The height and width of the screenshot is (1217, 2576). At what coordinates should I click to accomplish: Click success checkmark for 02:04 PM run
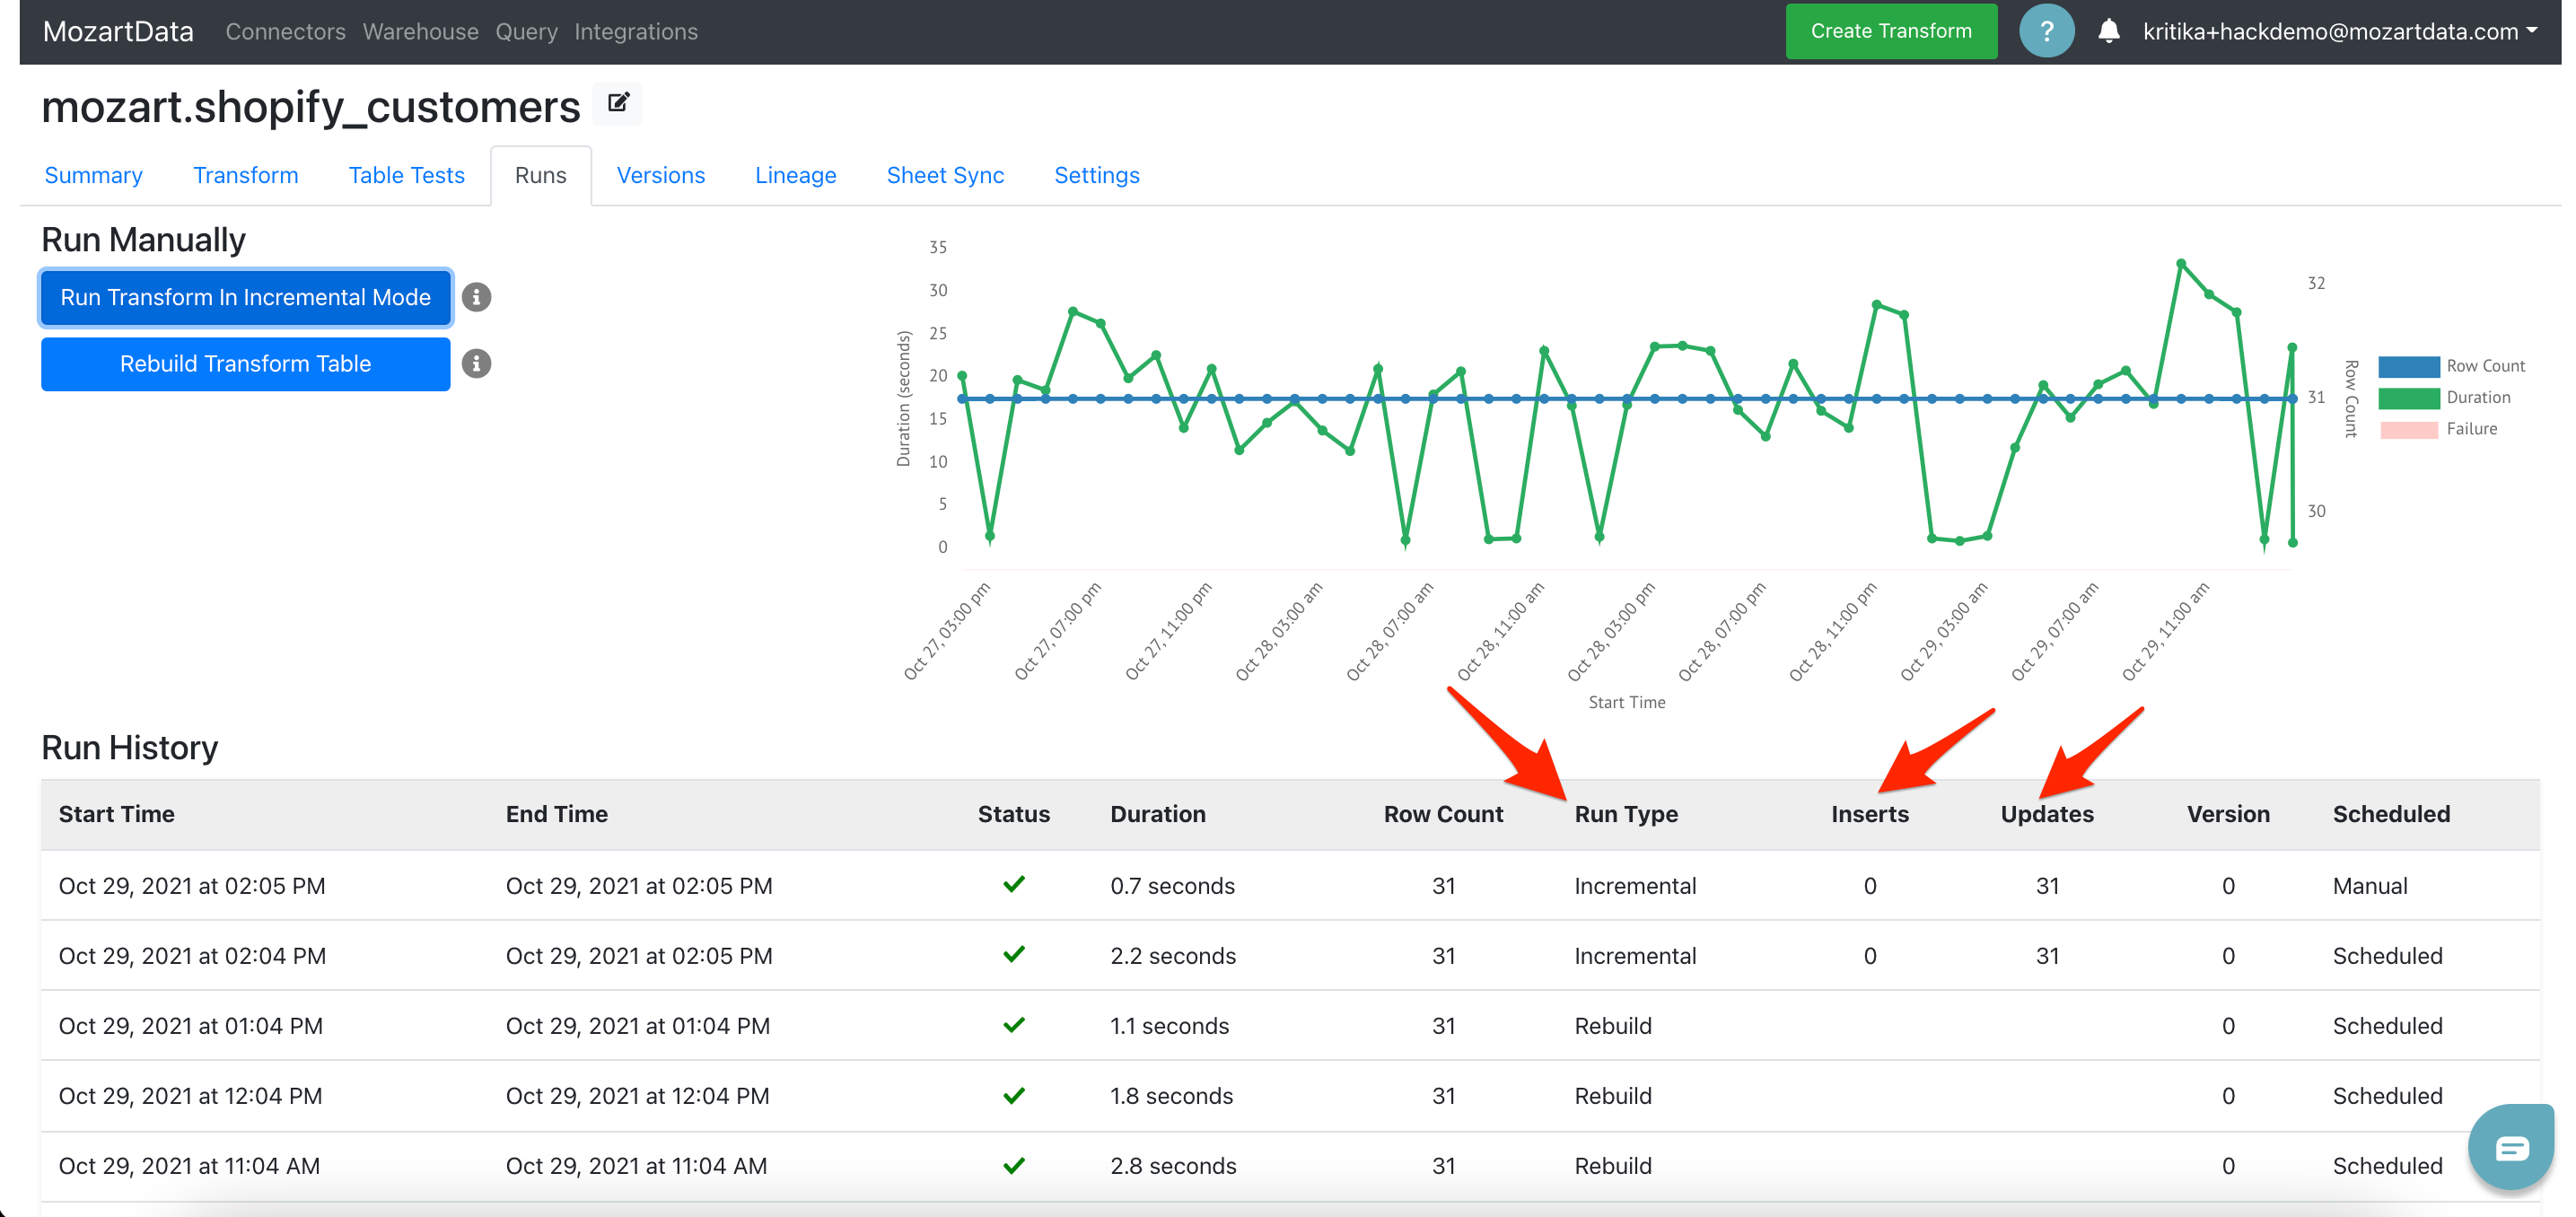click(x=1014, y=954)
